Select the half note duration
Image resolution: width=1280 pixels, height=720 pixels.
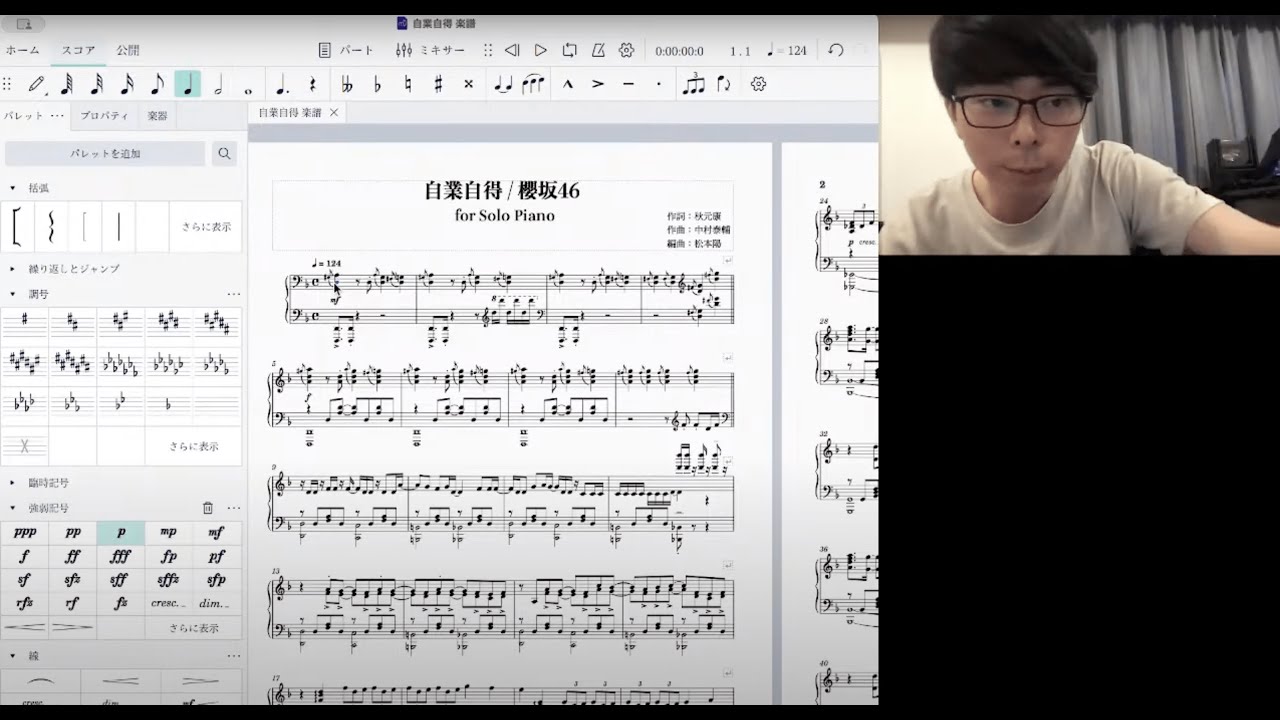(x=218, y=84)
